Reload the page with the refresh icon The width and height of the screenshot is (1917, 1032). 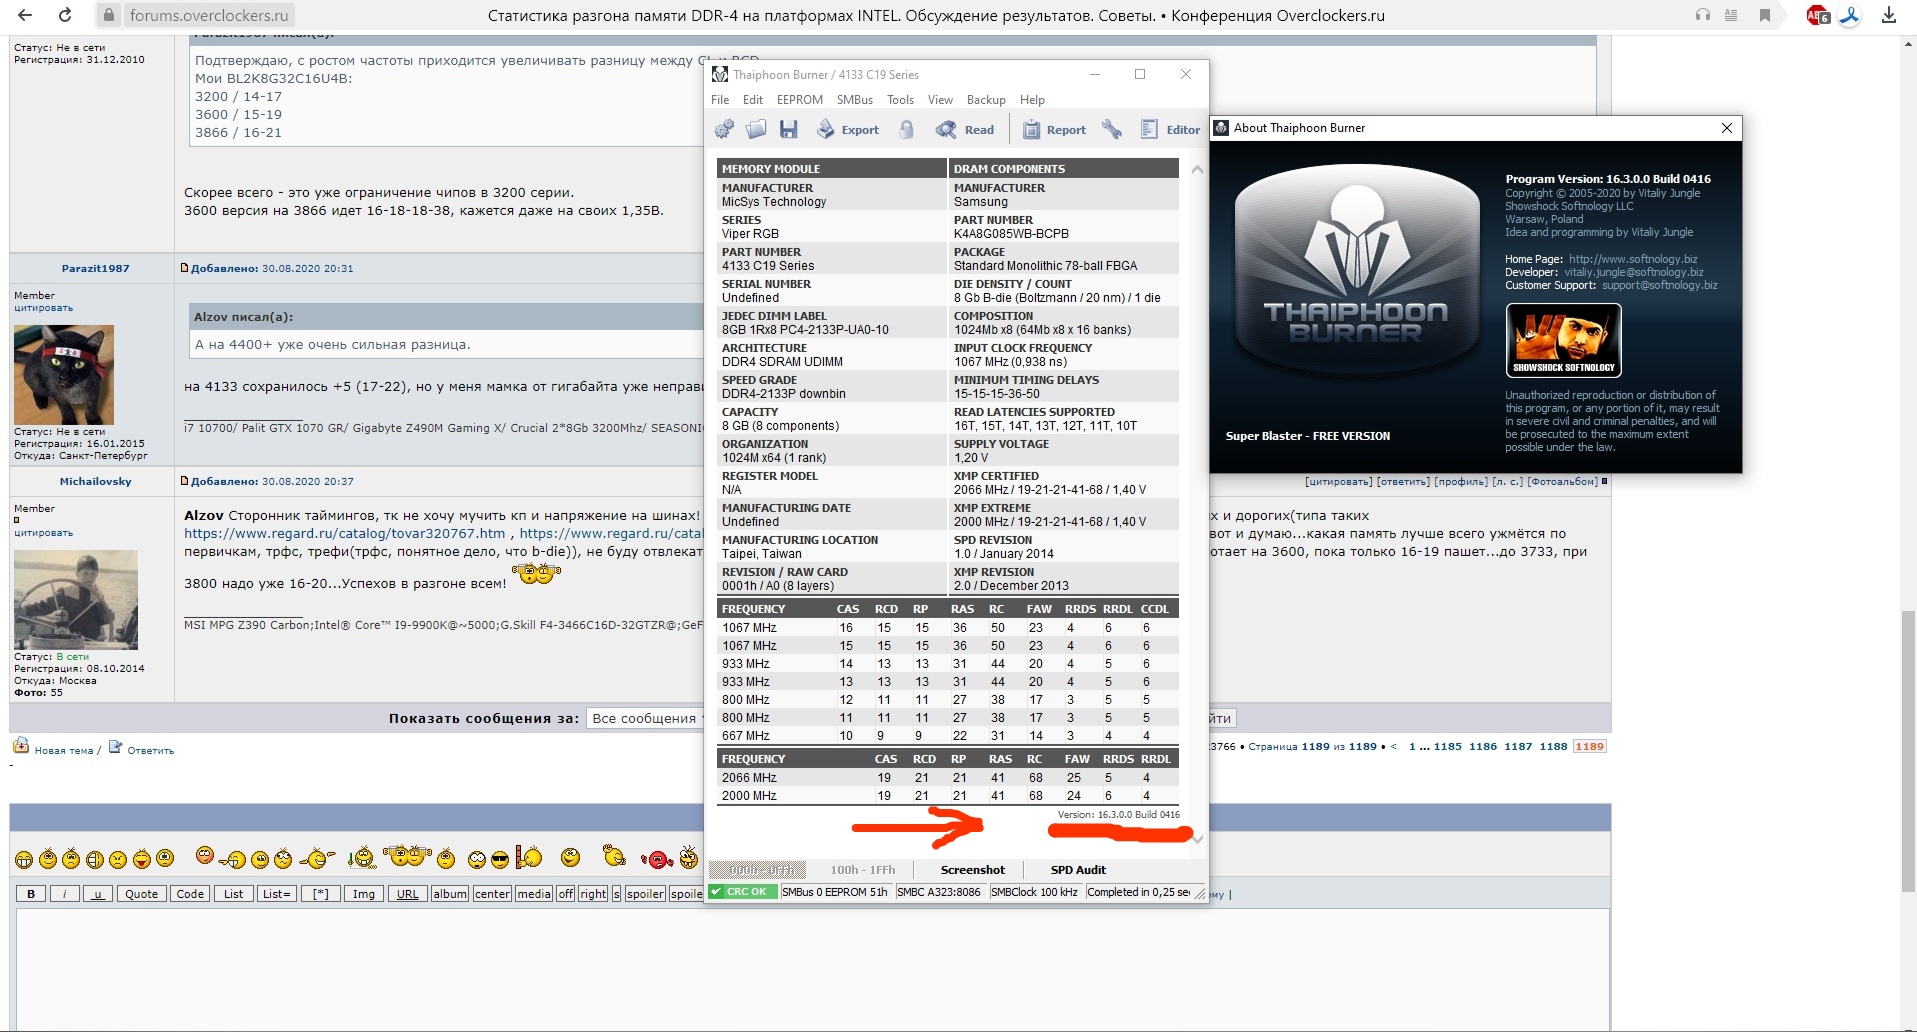(65, 15)
